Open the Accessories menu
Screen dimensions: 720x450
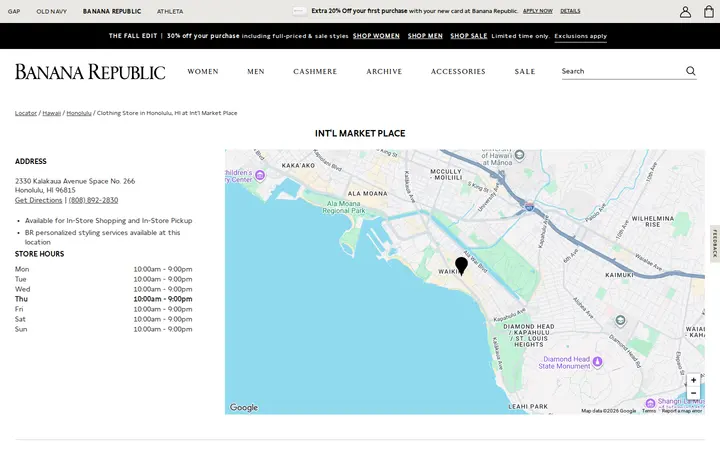458,71
